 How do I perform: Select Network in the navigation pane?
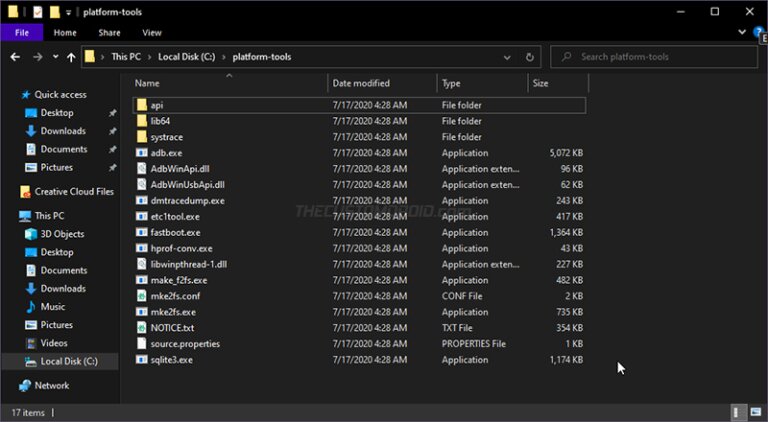point(52,385)
